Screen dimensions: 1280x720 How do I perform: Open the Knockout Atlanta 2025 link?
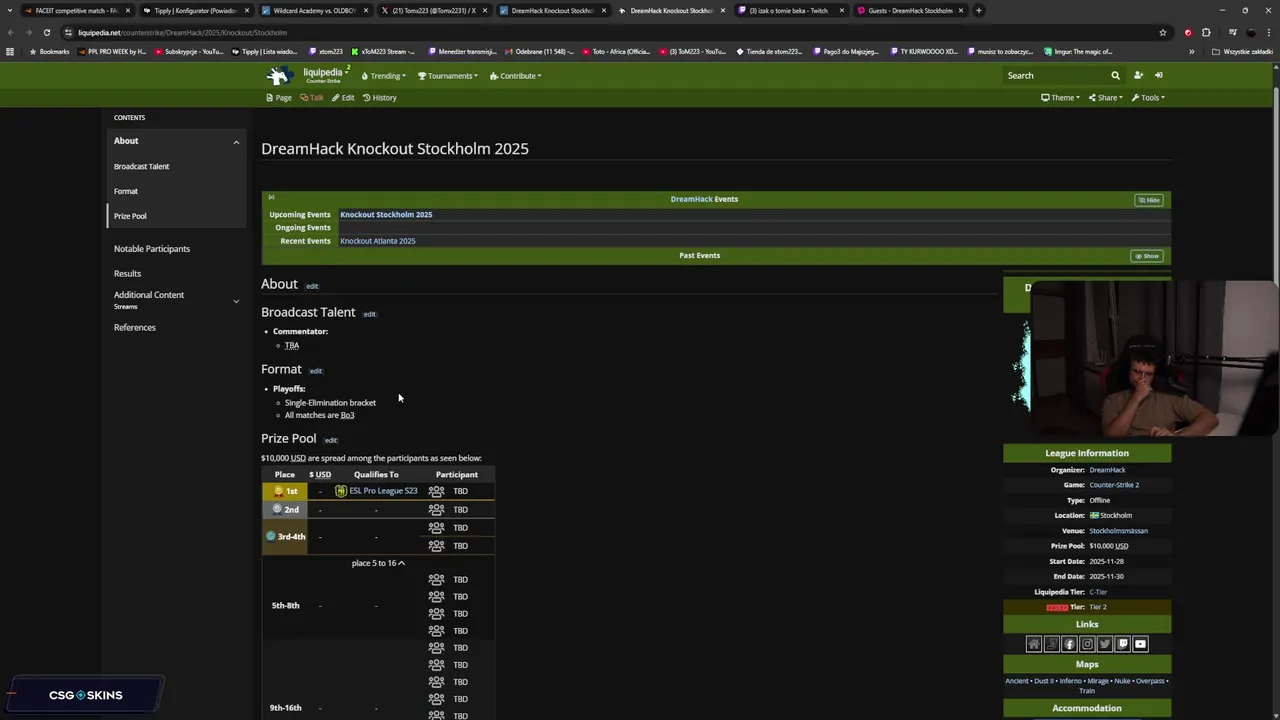point(377,241)
